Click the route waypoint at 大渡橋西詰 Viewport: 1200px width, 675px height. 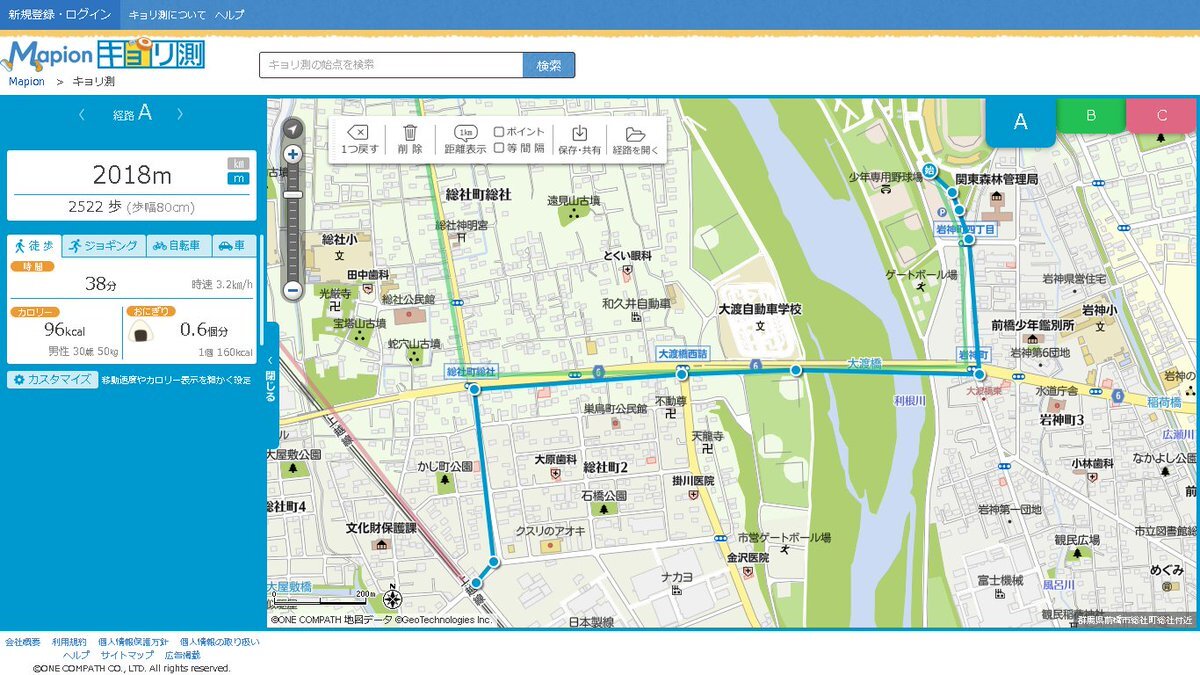point(682,374)
